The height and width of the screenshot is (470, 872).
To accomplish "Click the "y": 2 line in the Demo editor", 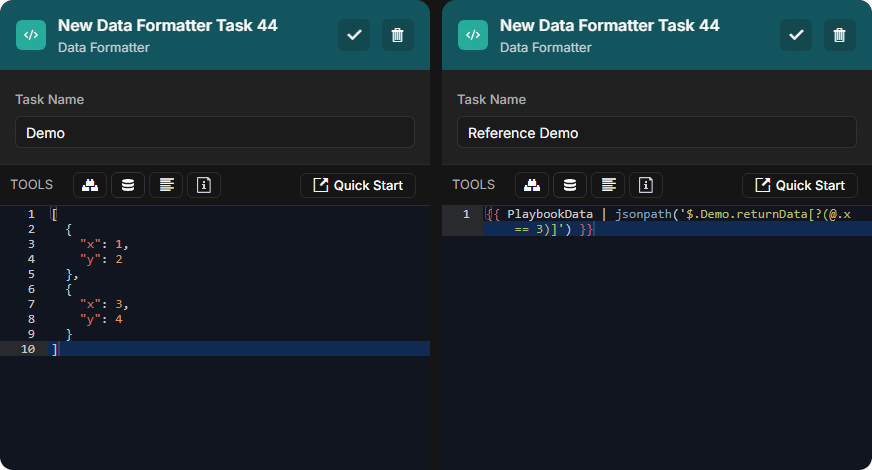I will pos(101,259).
